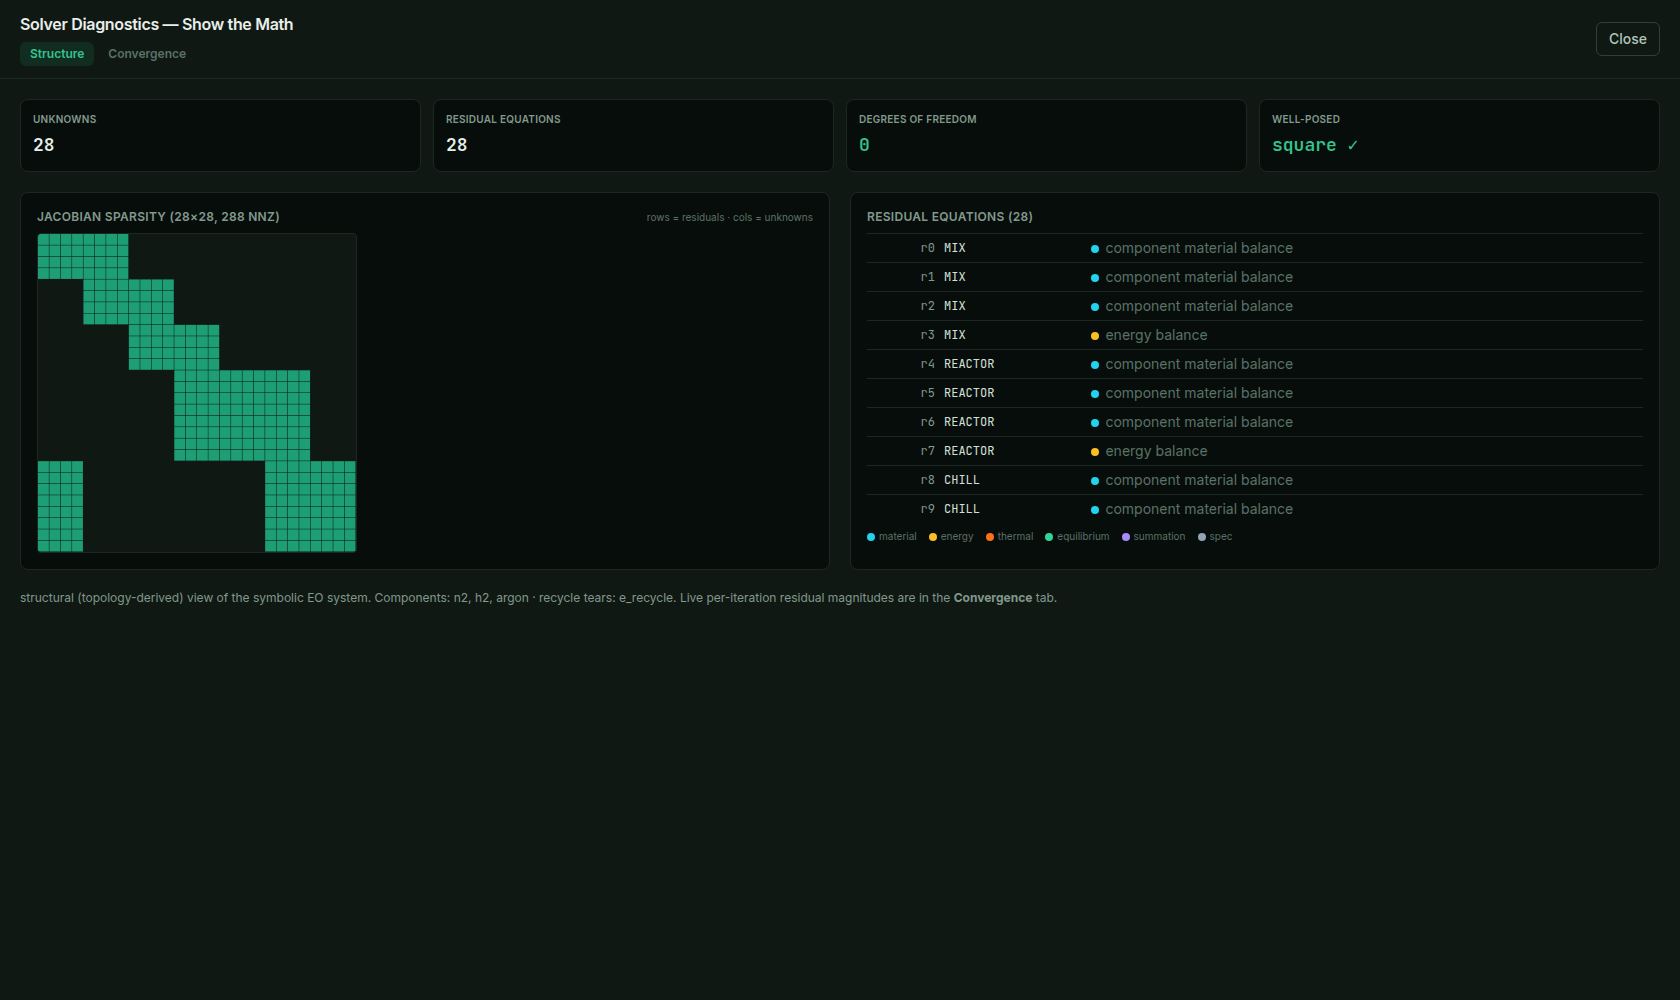Select the Structure tab

[x=57, y=54]
